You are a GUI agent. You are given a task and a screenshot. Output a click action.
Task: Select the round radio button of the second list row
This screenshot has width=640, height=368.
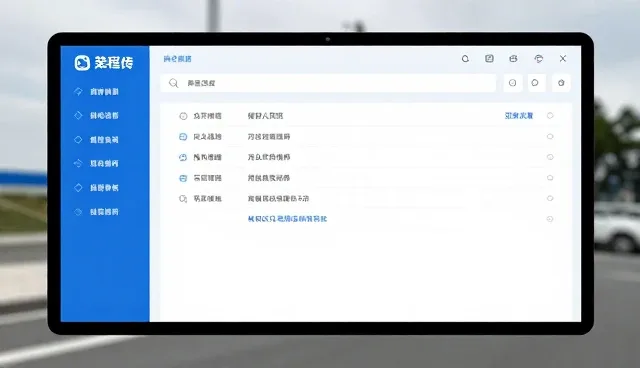click(x=550, y=137)
